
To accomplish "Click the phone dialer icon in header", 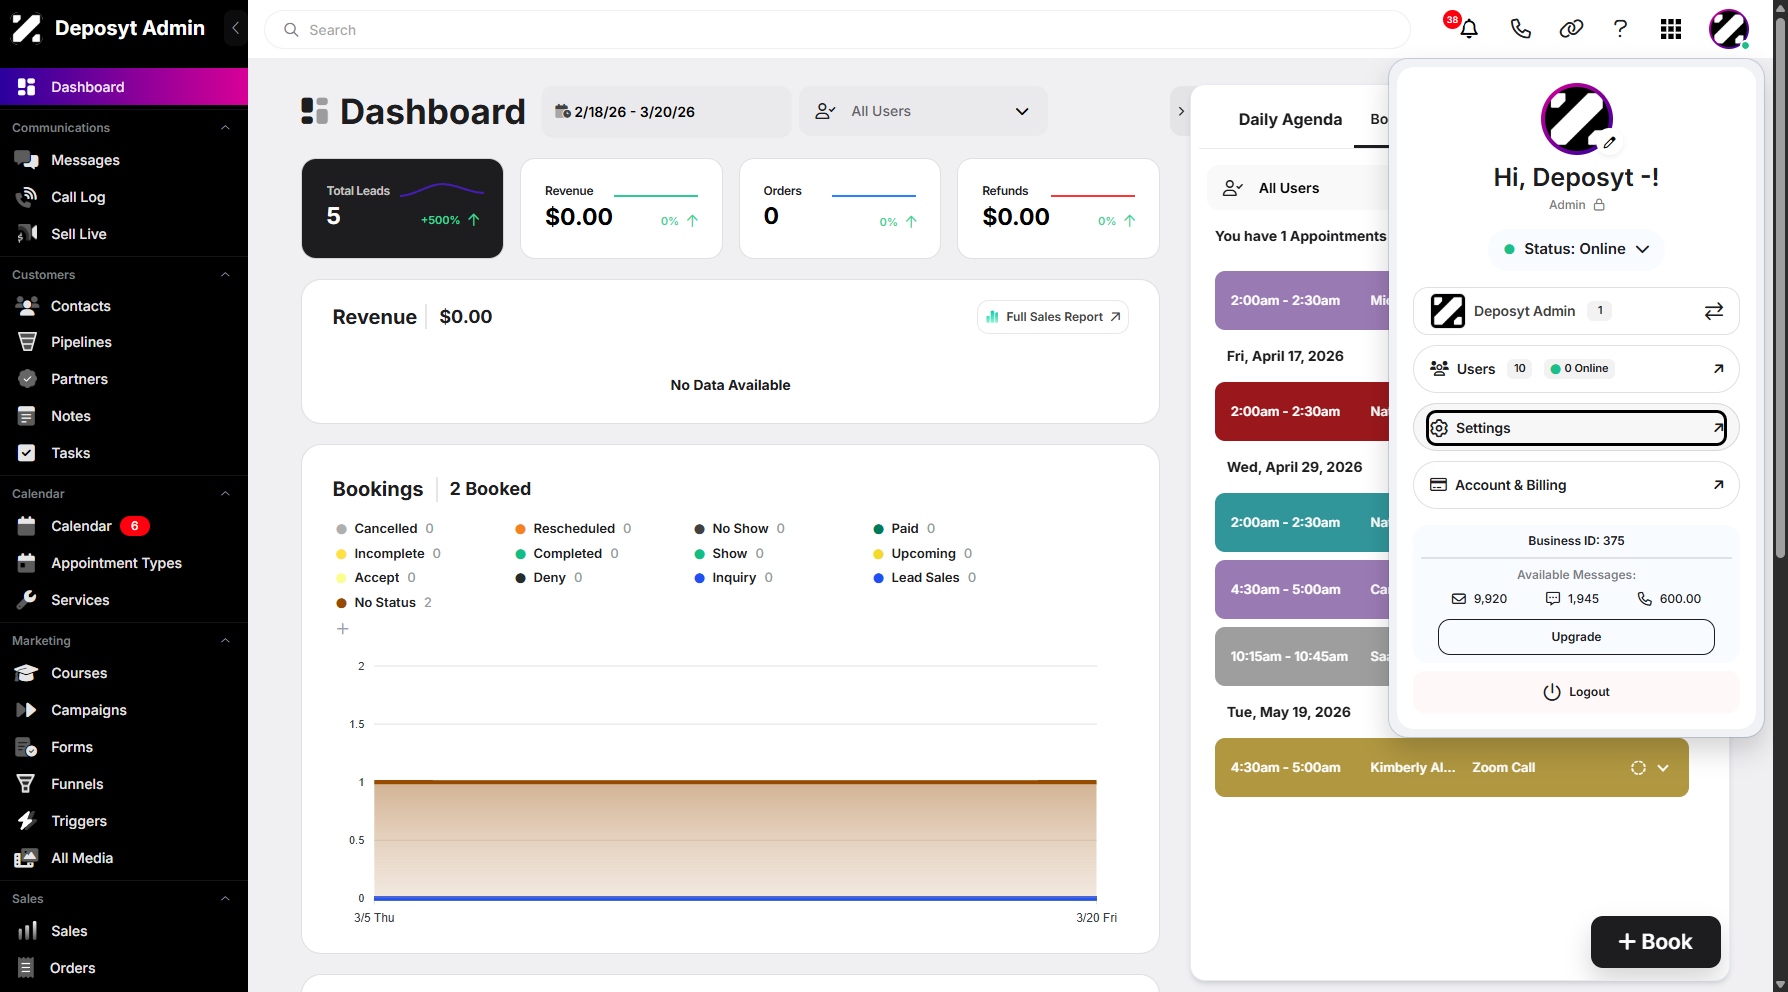I will (1520, 29).
